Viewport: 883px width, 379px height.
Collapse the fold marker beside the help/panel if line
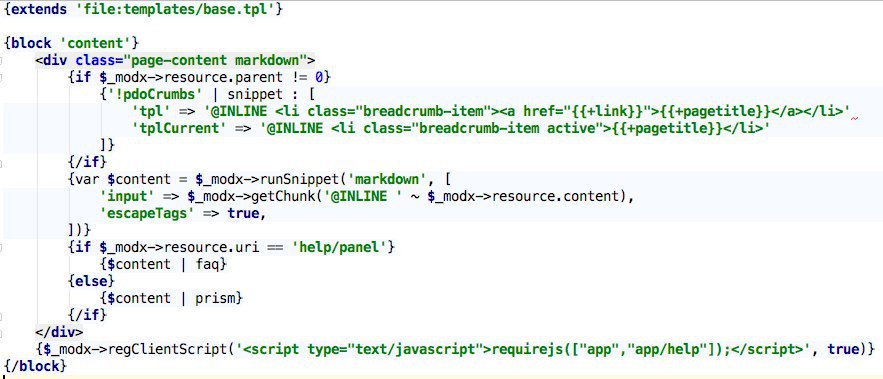tap(2, 247)
